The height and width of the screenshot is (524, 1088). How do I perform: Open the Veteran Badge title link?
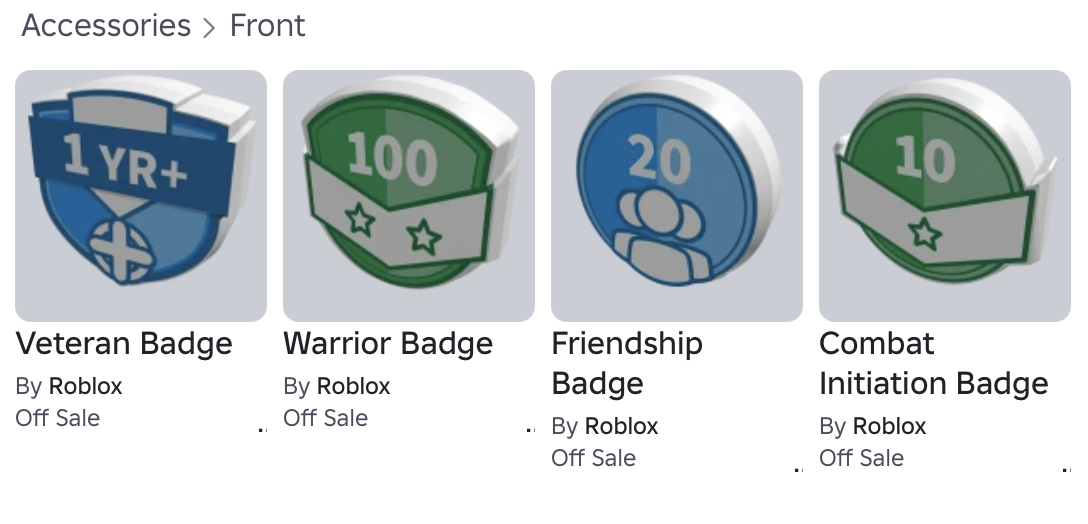[x=124, y=344]
